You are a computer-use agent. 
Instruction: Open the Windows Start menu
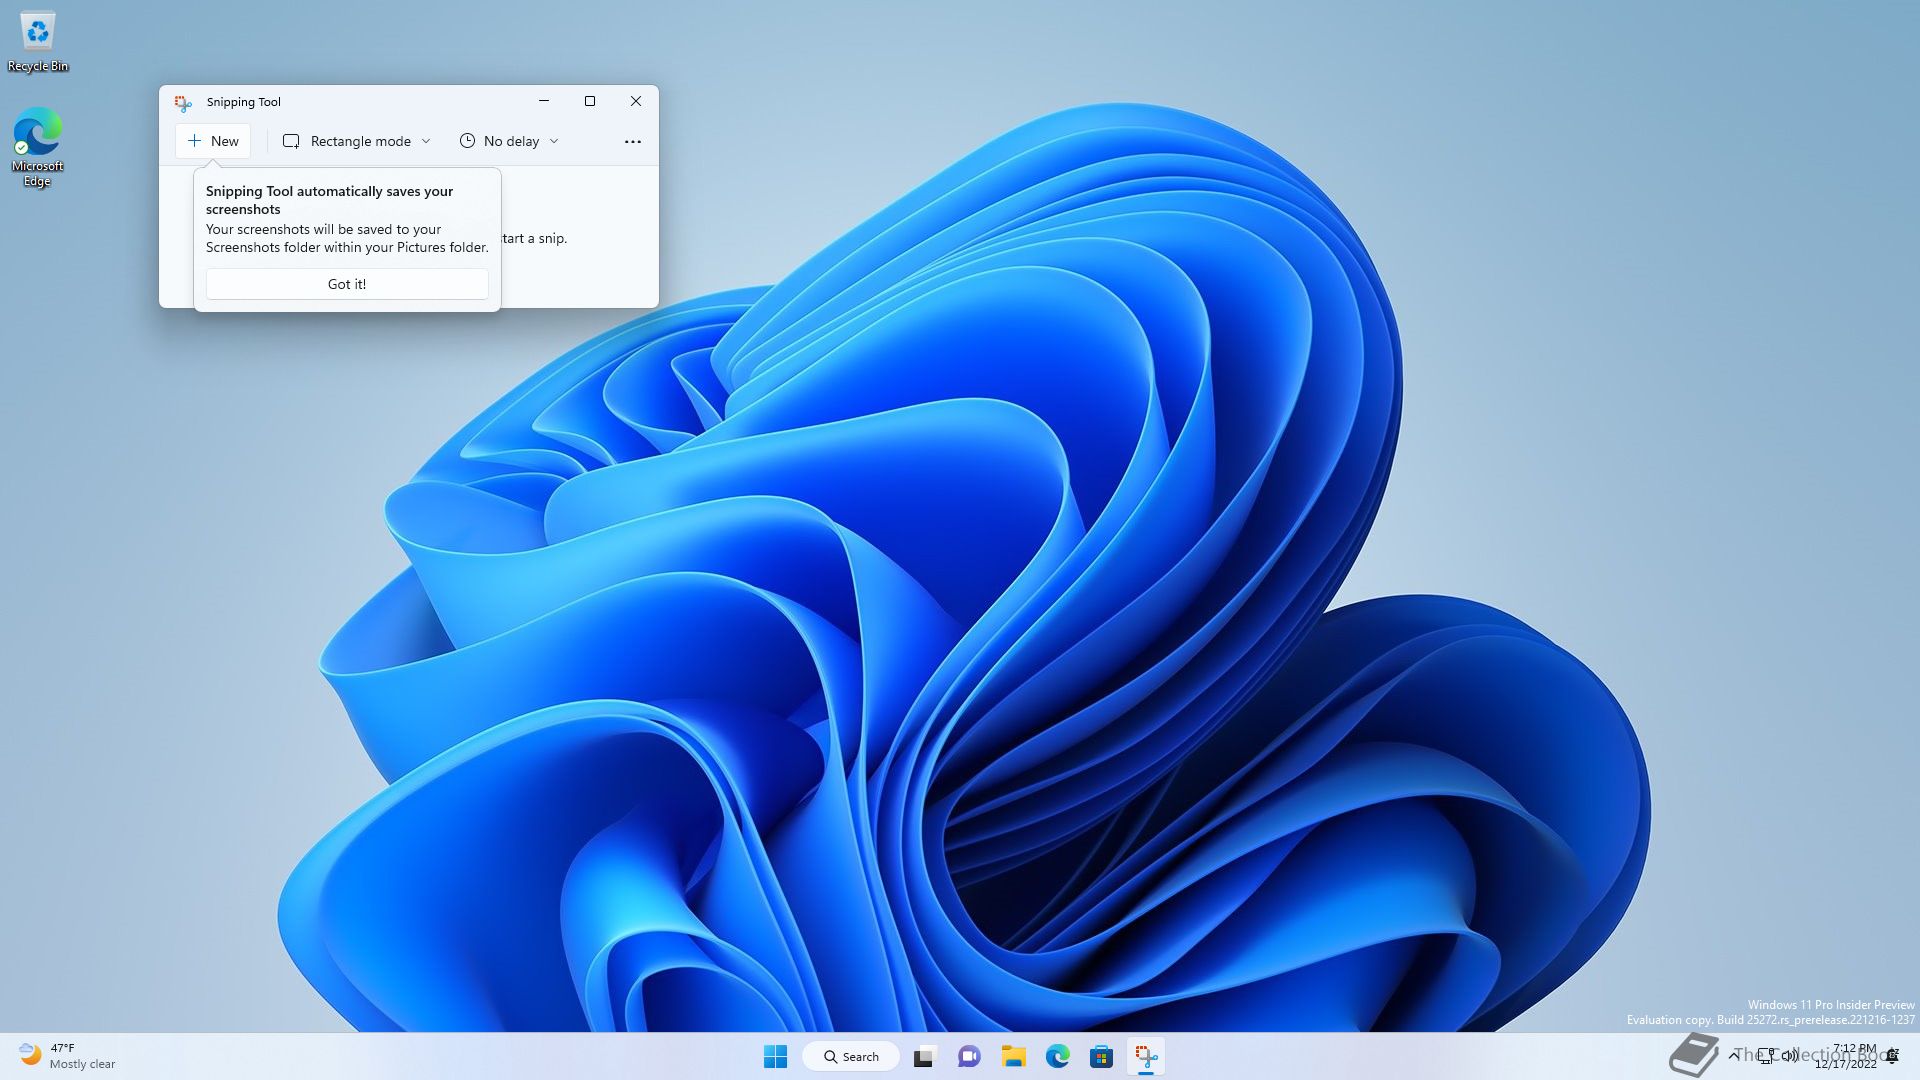click(775, 1056)
